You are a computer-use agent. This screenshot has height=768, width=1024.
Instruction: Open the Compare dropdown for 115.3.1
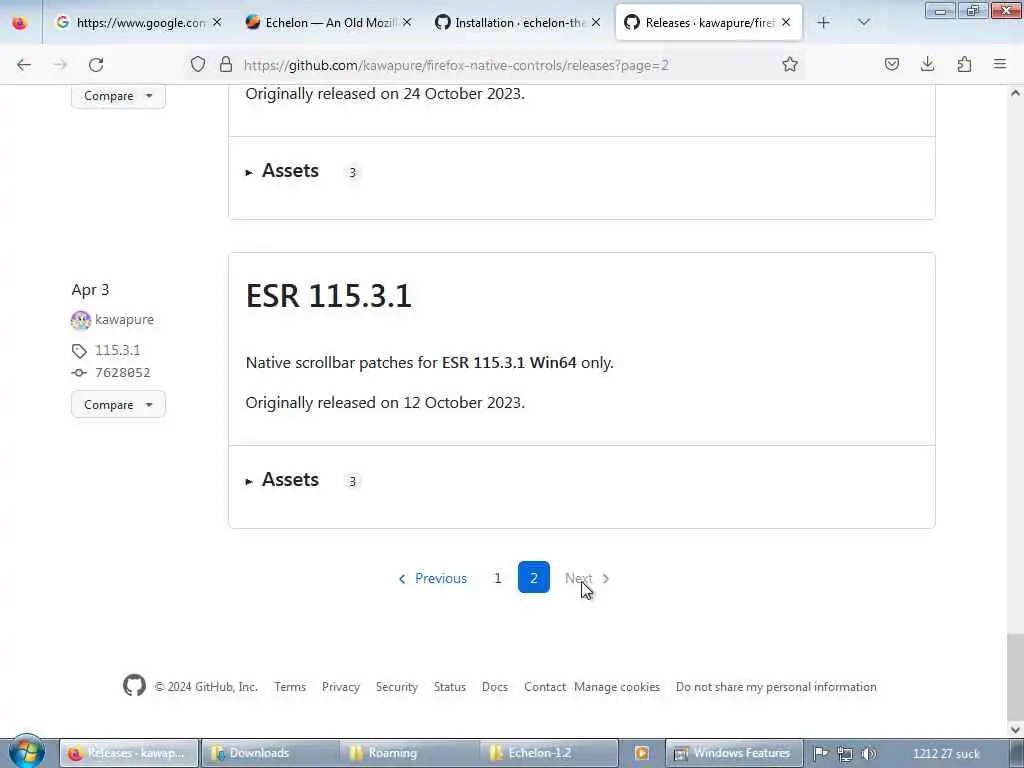118,405
